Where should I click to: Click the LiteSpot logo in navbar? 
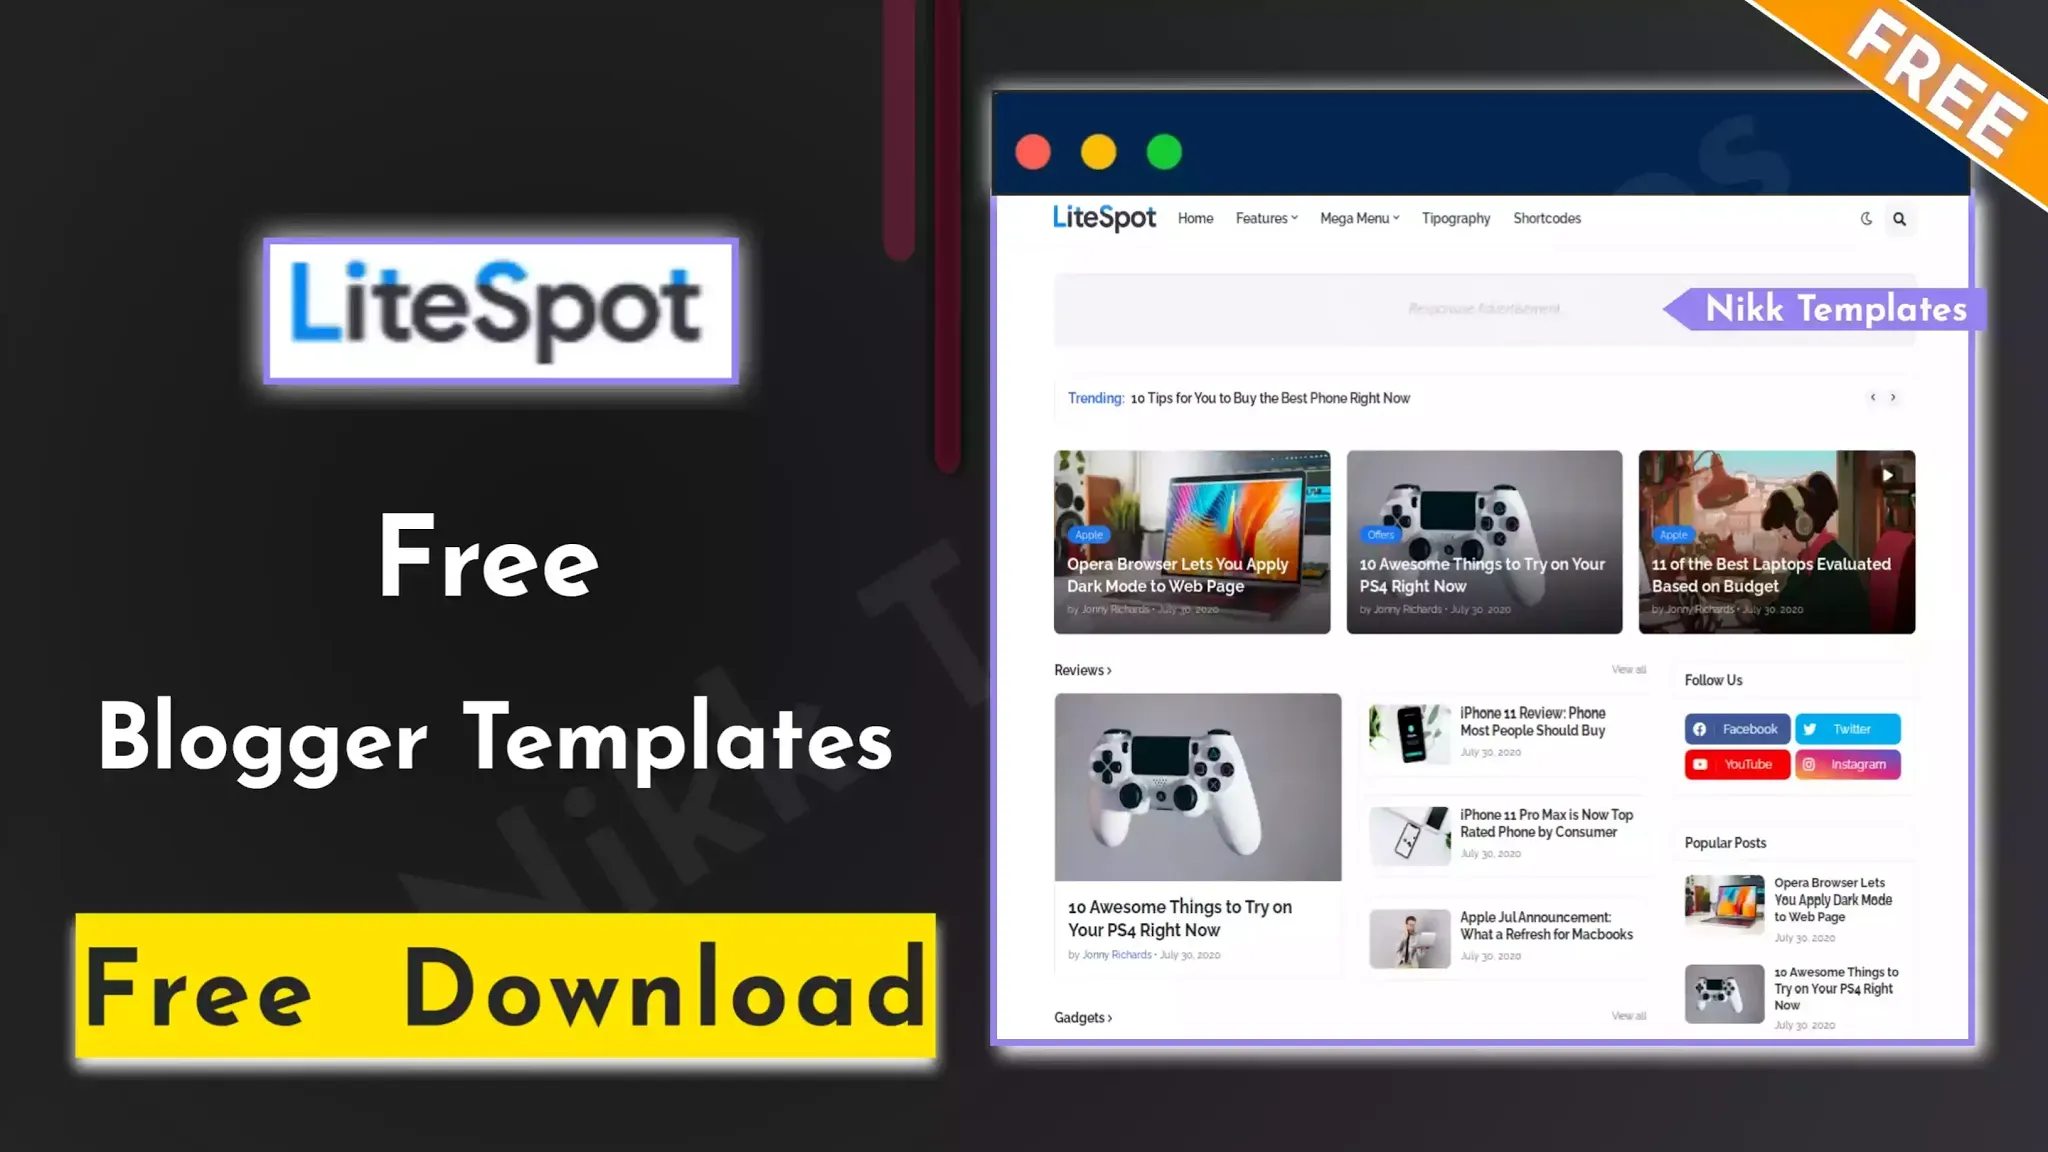point(1104,217)
